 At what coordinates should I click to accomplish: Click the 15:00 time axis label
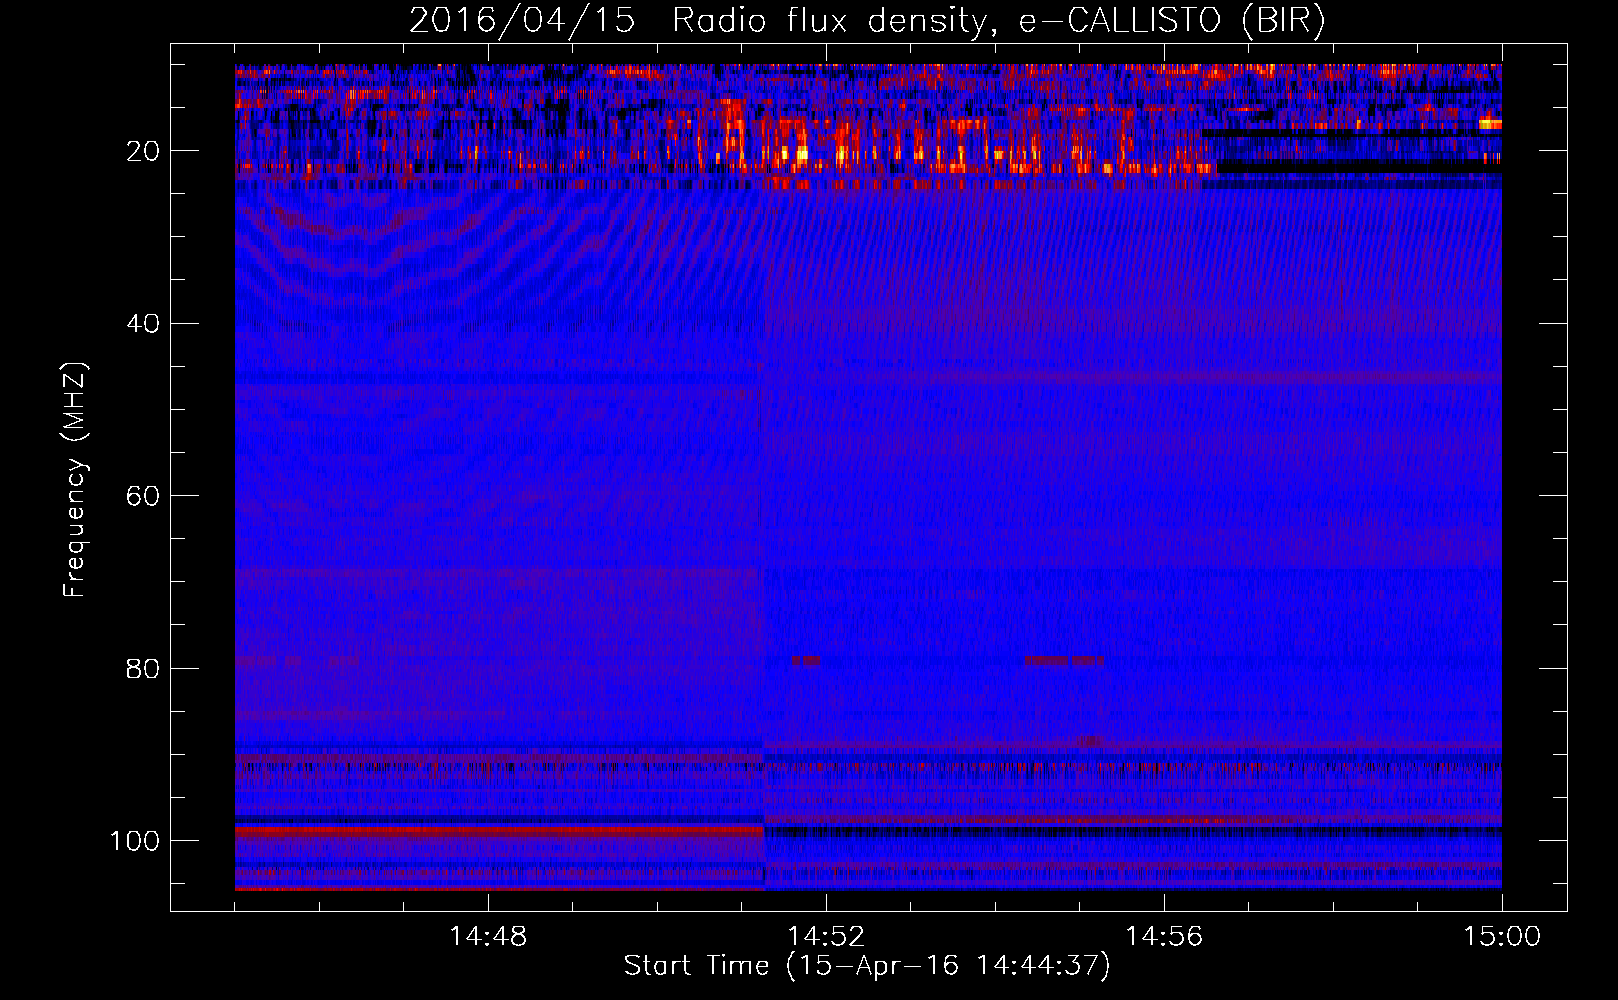[x=1502, y=937]
